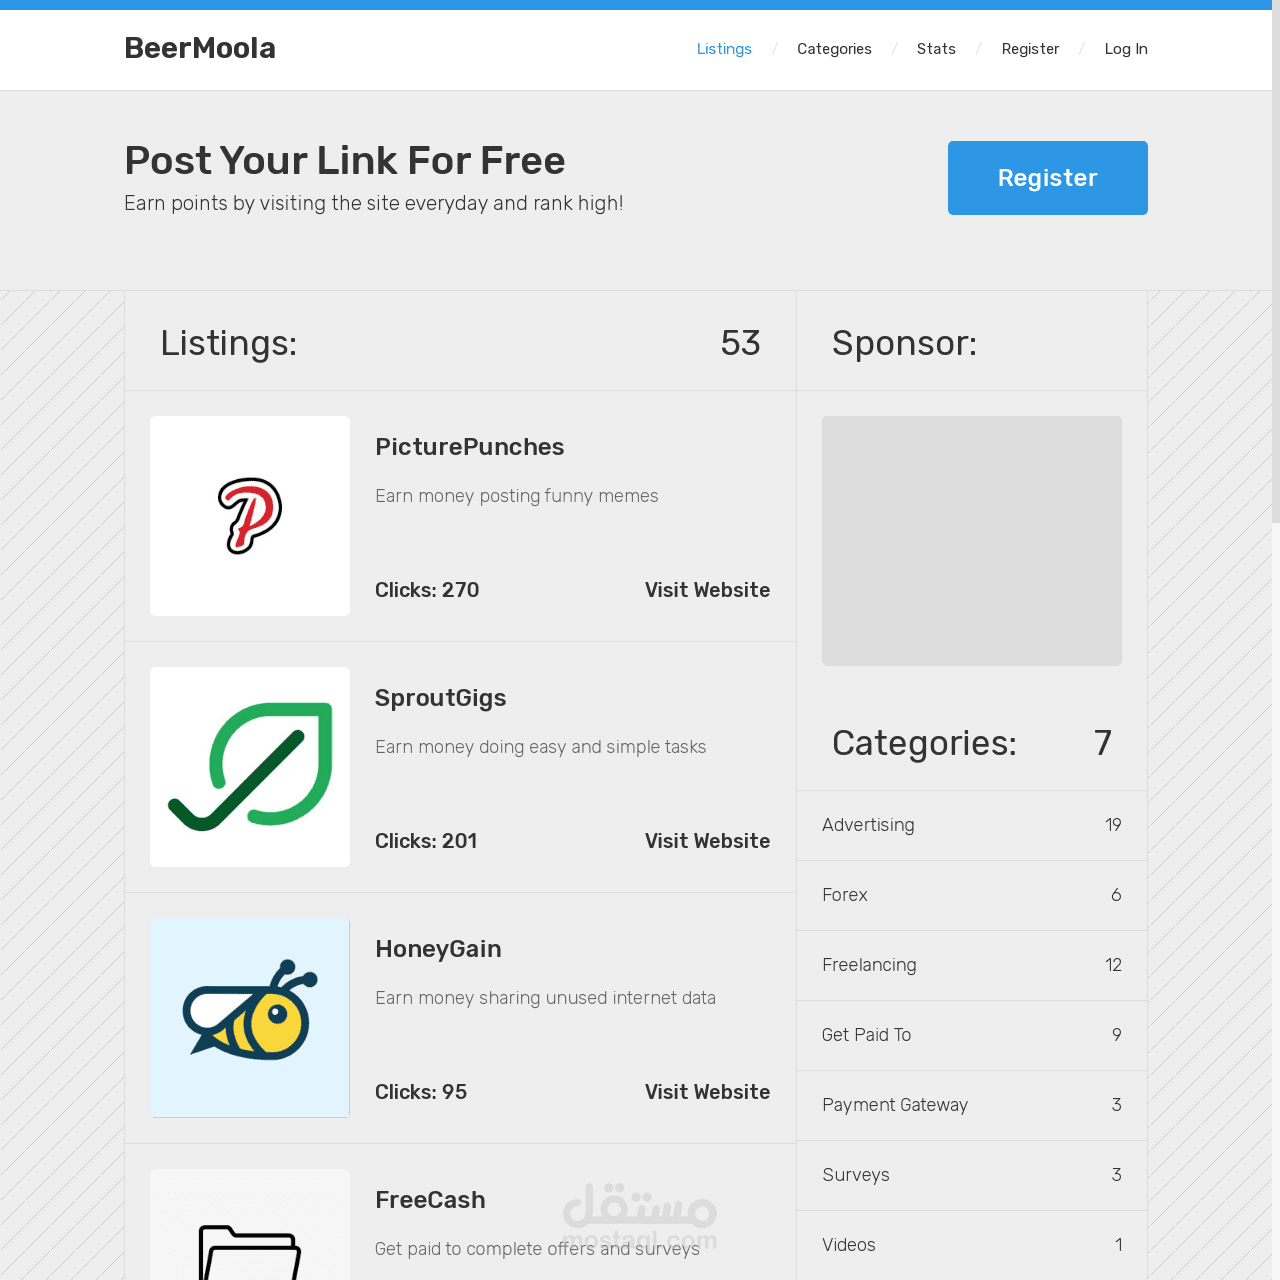Select the Forex category
The height and width of the screenshot is (1280, 1280).
click(x=845, y=895)
